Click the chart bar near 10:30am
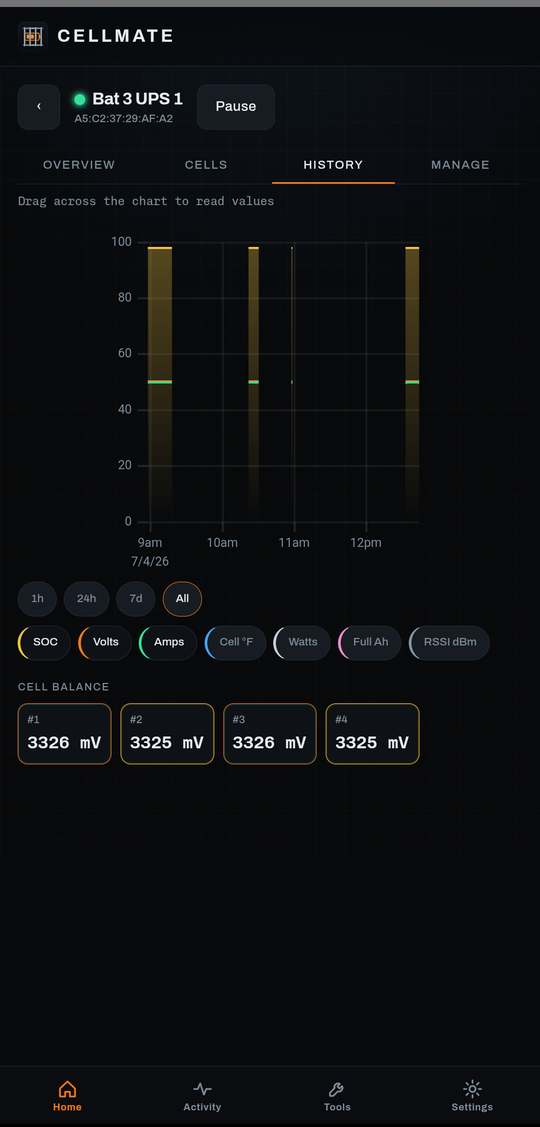Image resolution: width=540 pixels, height=1127 pixels. [253, 385]
